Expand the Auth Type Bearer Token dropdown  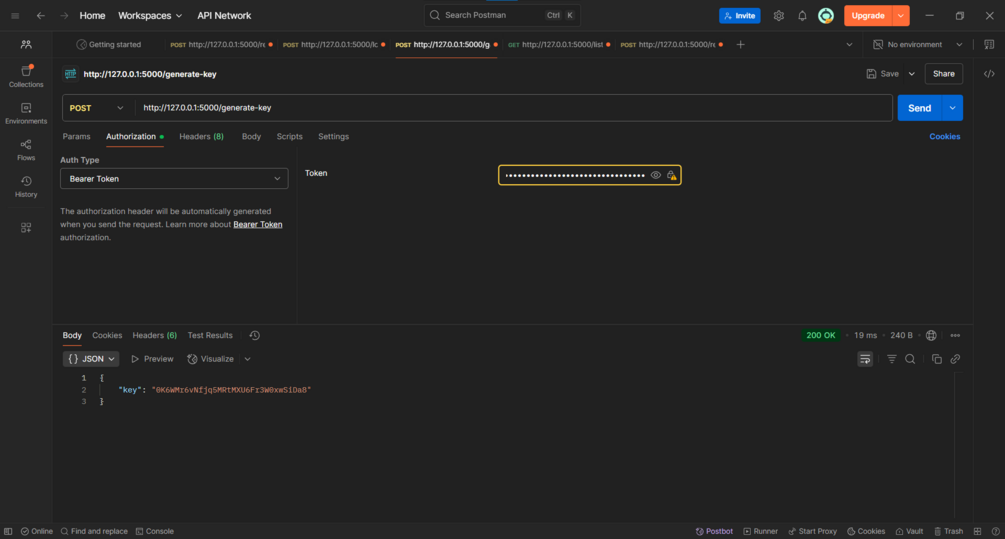(174, 179)
